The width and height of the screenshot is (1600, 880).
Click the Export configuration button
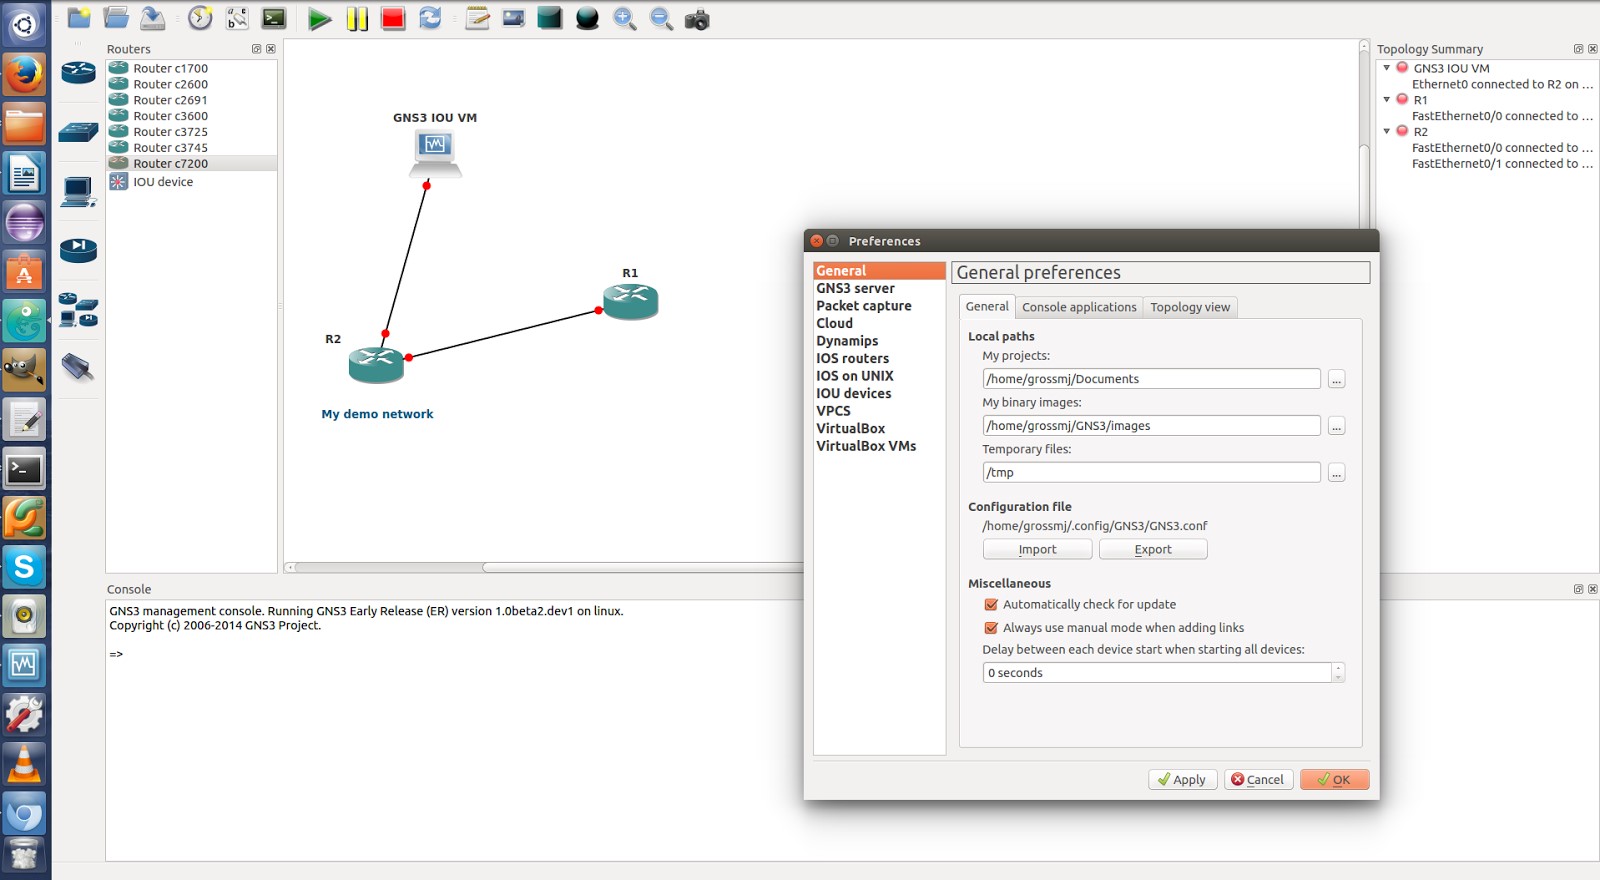click(1153, 549)
